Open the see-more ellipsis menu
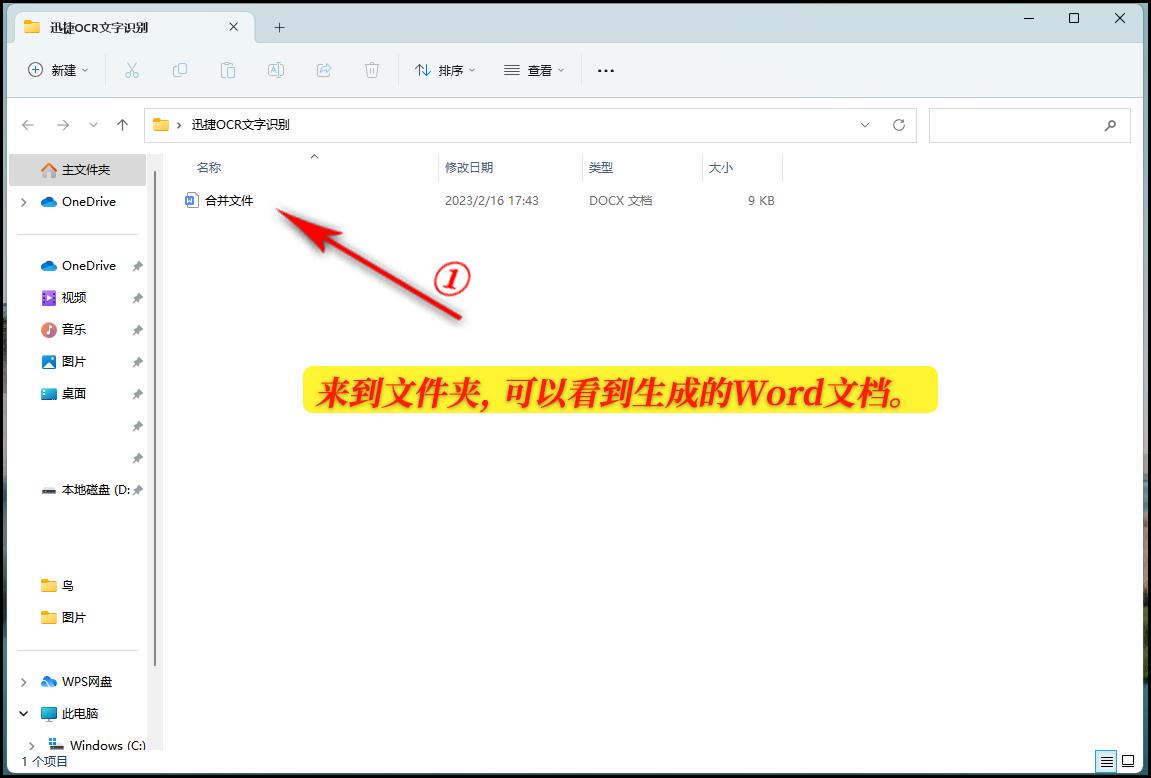1151x778 pixels. pos(605,70)
